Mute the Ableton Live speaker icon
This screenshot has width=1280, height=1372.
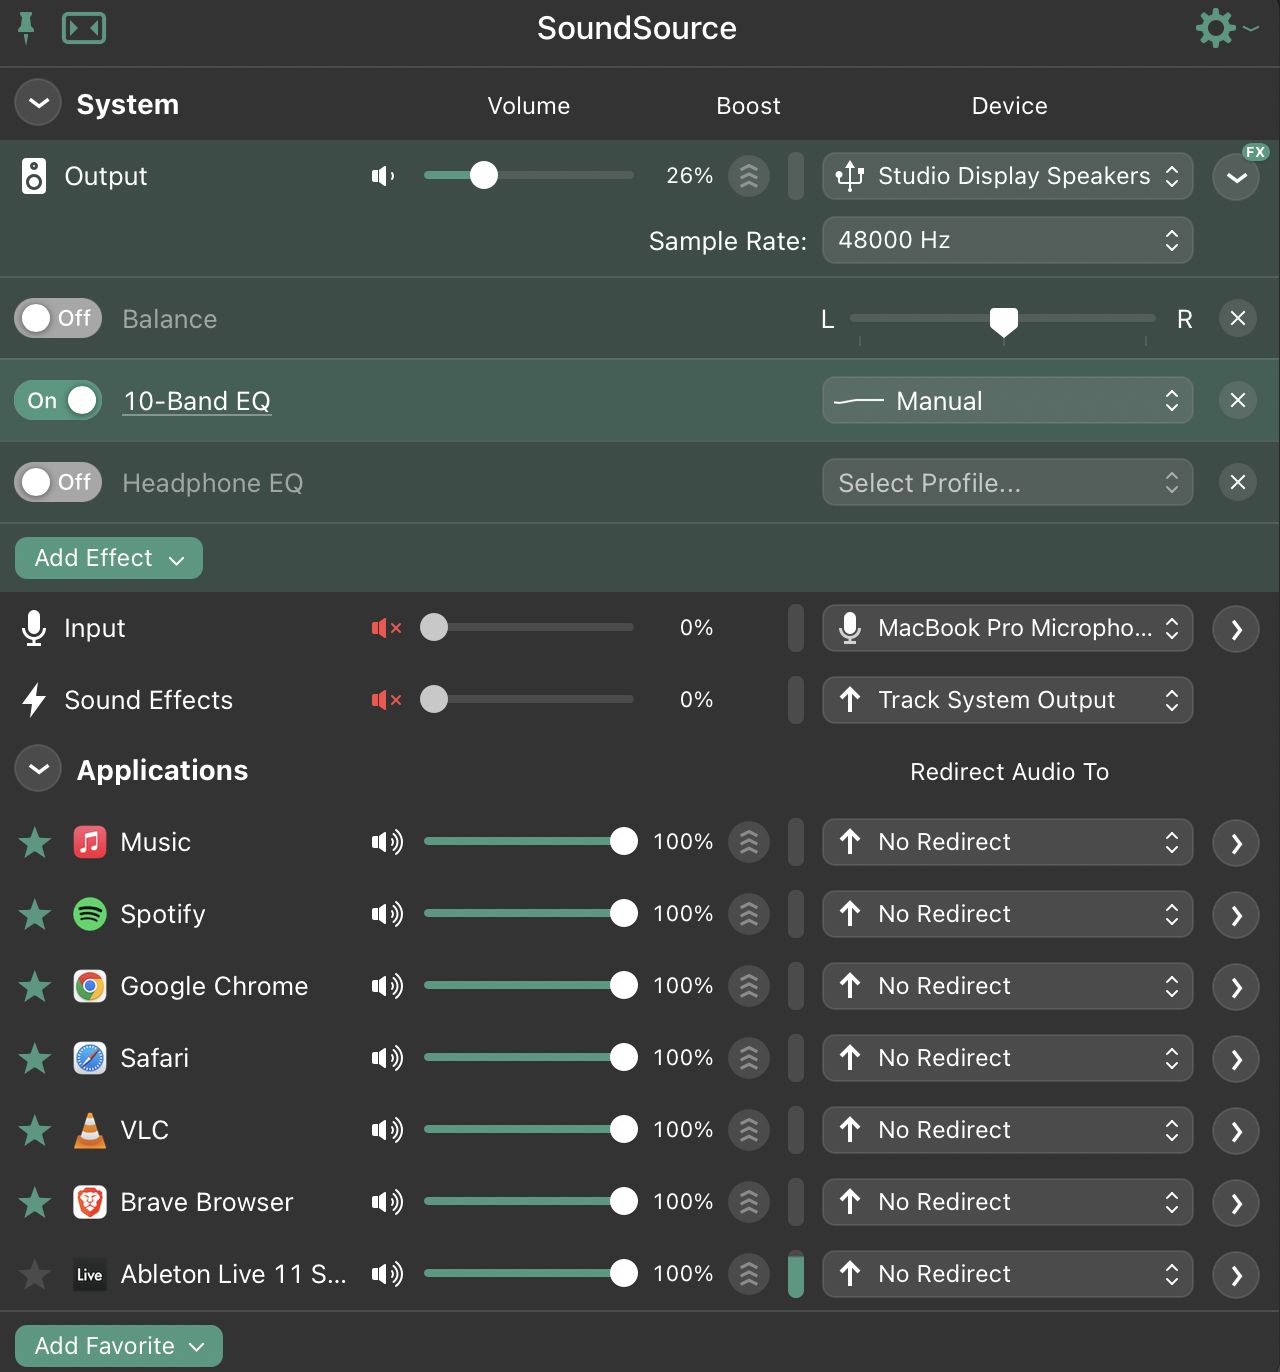(387, 1274)
